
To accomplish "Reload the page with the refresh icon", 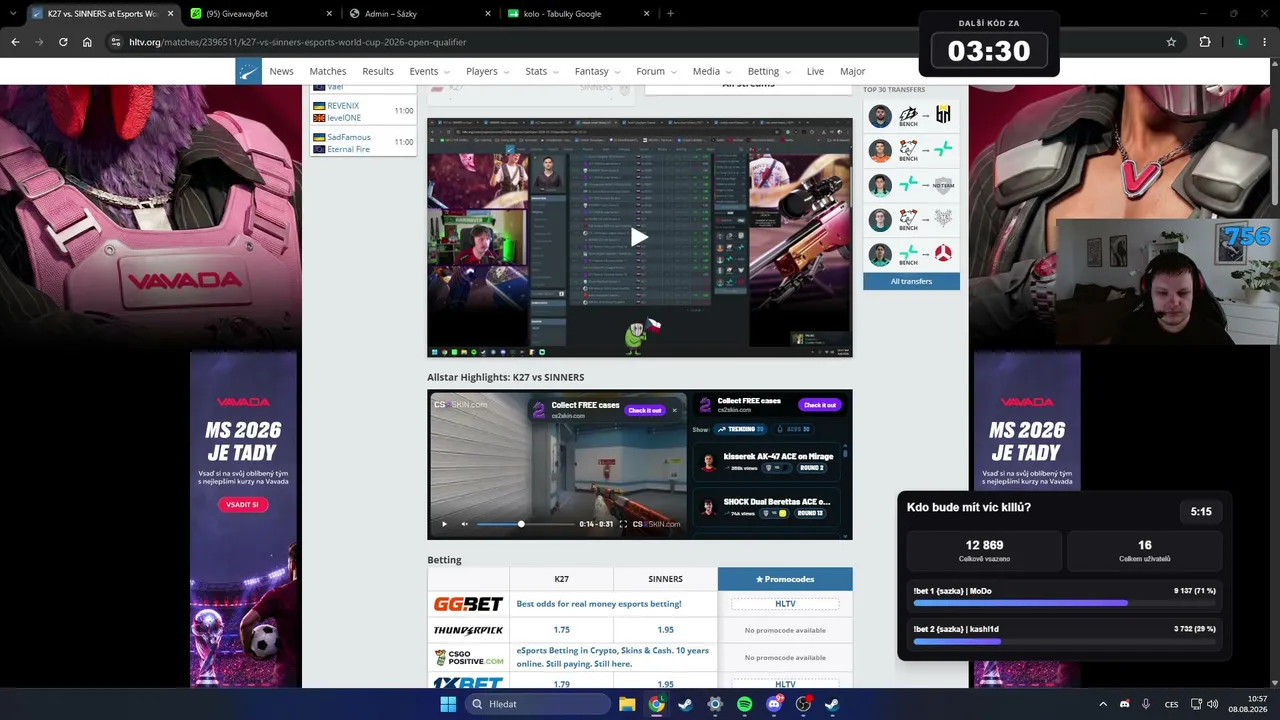I will click(x=63, y=42).
